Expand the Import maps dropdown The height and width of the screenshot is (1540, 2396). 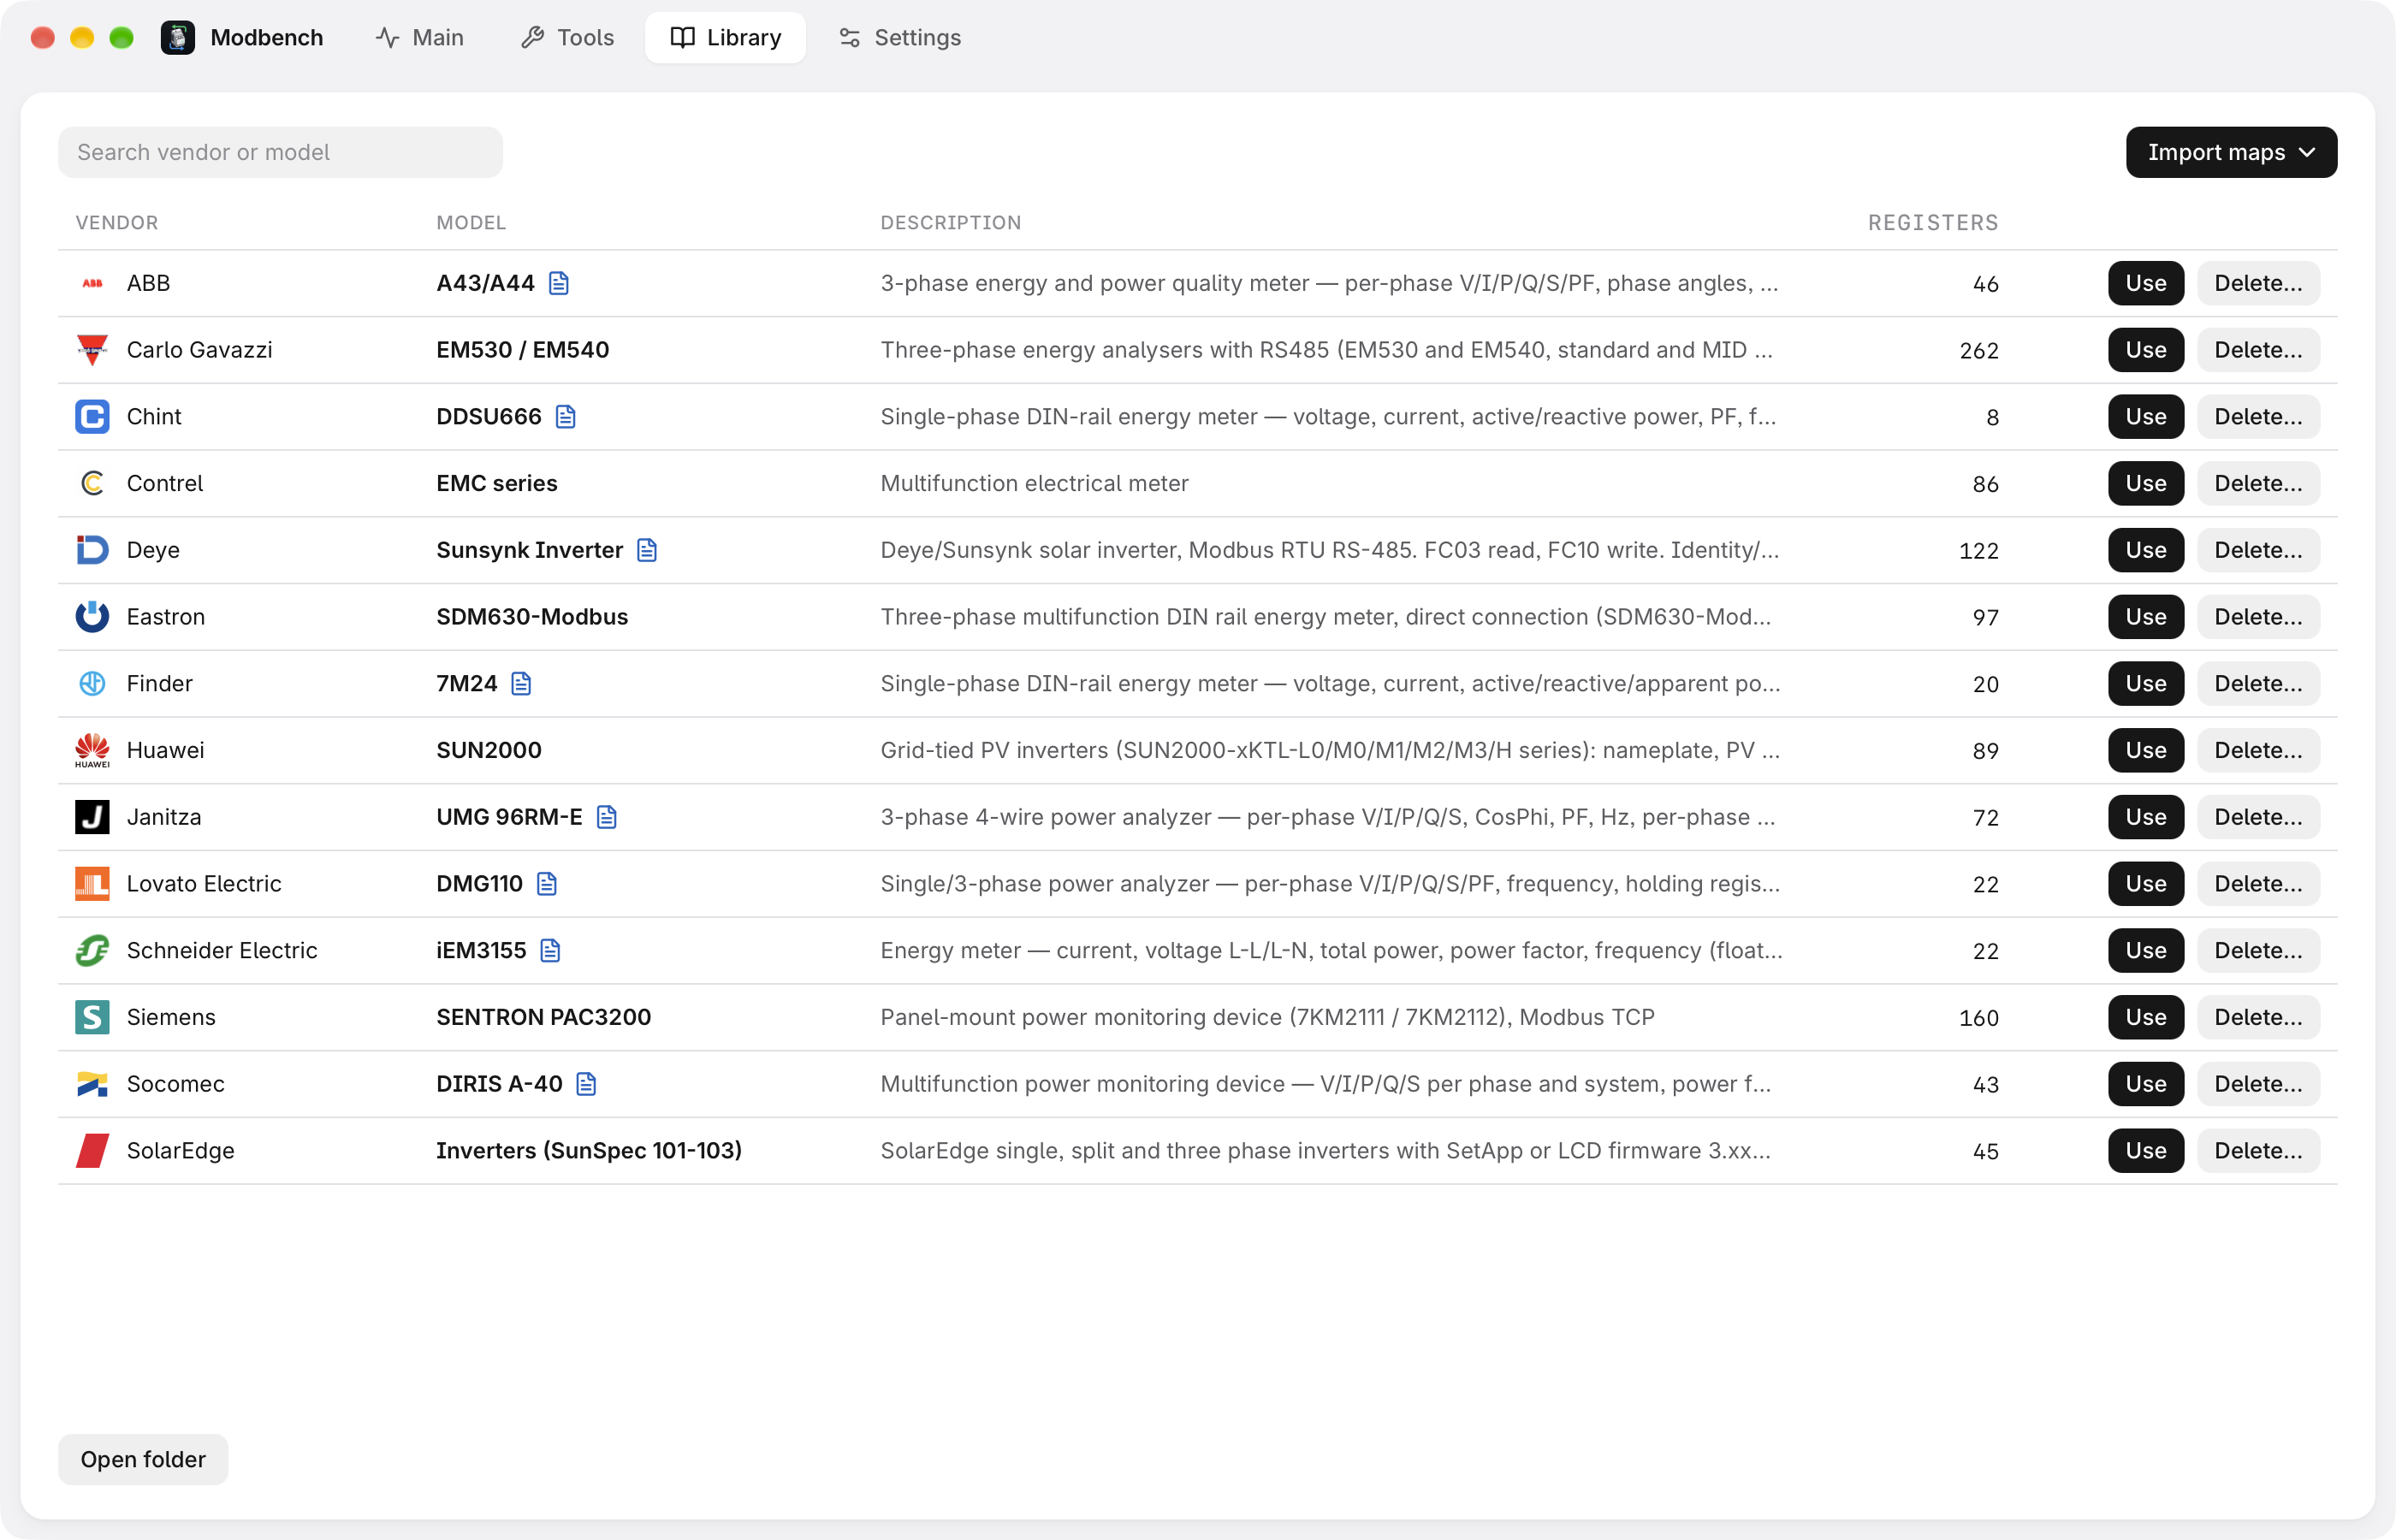coord(2231,152)
